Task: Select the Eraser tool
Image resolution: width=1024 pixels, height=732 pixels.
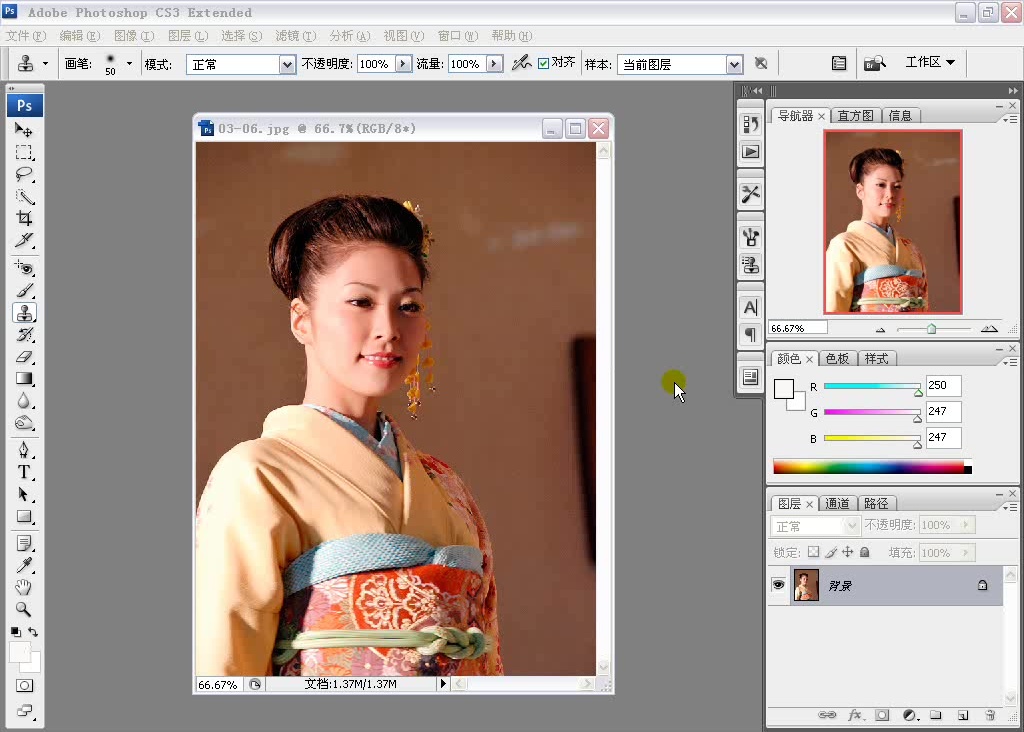Action: 25,356
